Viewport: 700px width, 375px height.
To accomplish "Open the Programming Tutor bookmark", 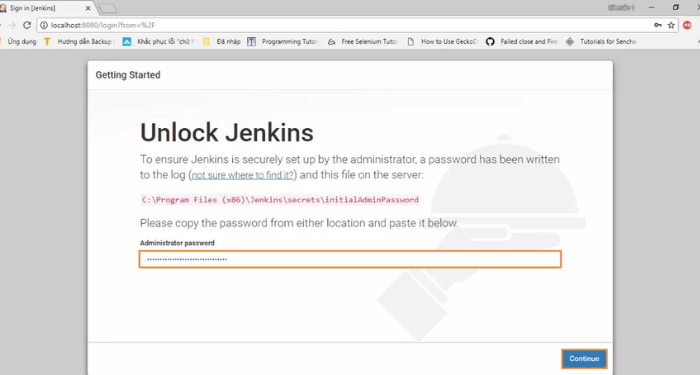I will coord(283,42).
